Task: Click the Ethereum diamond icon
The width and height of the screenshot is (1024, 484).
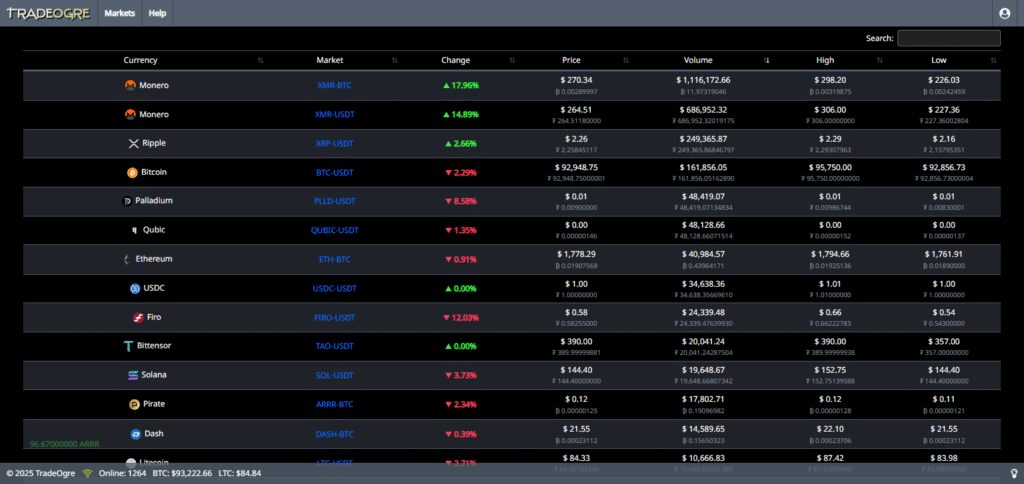Action: click(127, 259)
